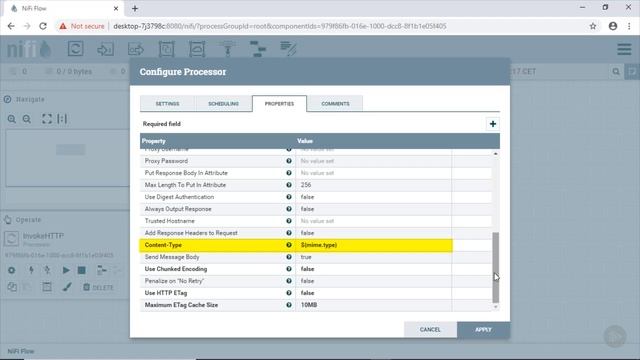Open a new browser tab

point(135,8)
